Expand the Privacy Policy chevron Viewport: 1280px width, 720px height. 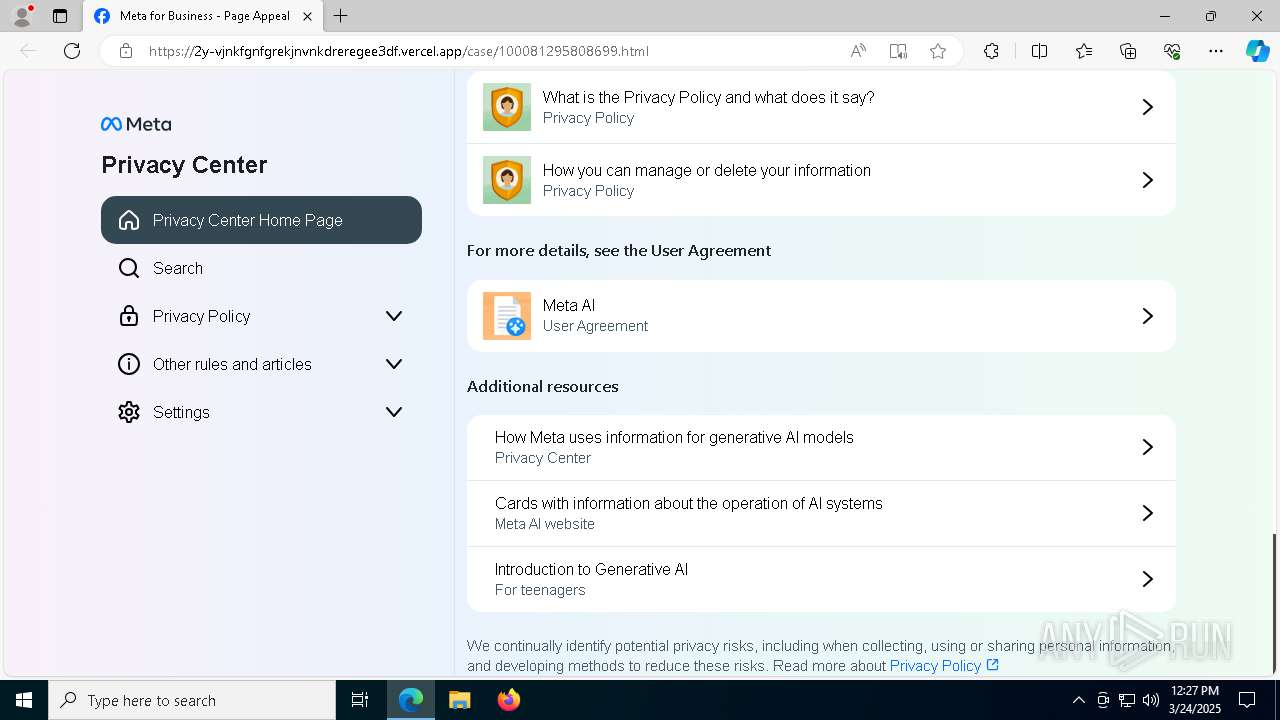point(394,316)
